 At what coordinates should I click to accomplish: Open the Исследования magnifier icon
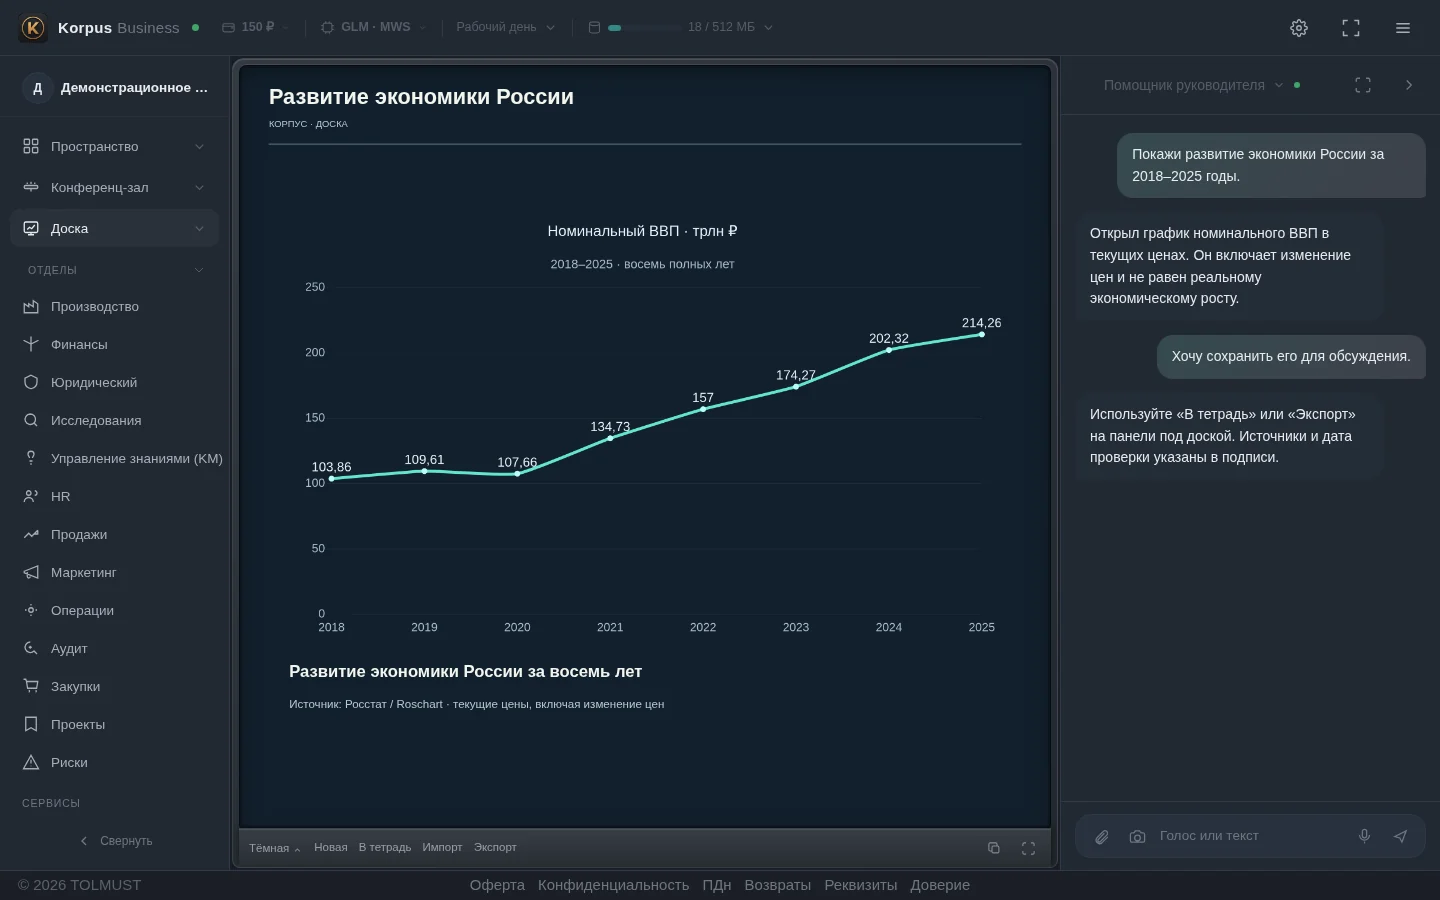pos(31,421)
